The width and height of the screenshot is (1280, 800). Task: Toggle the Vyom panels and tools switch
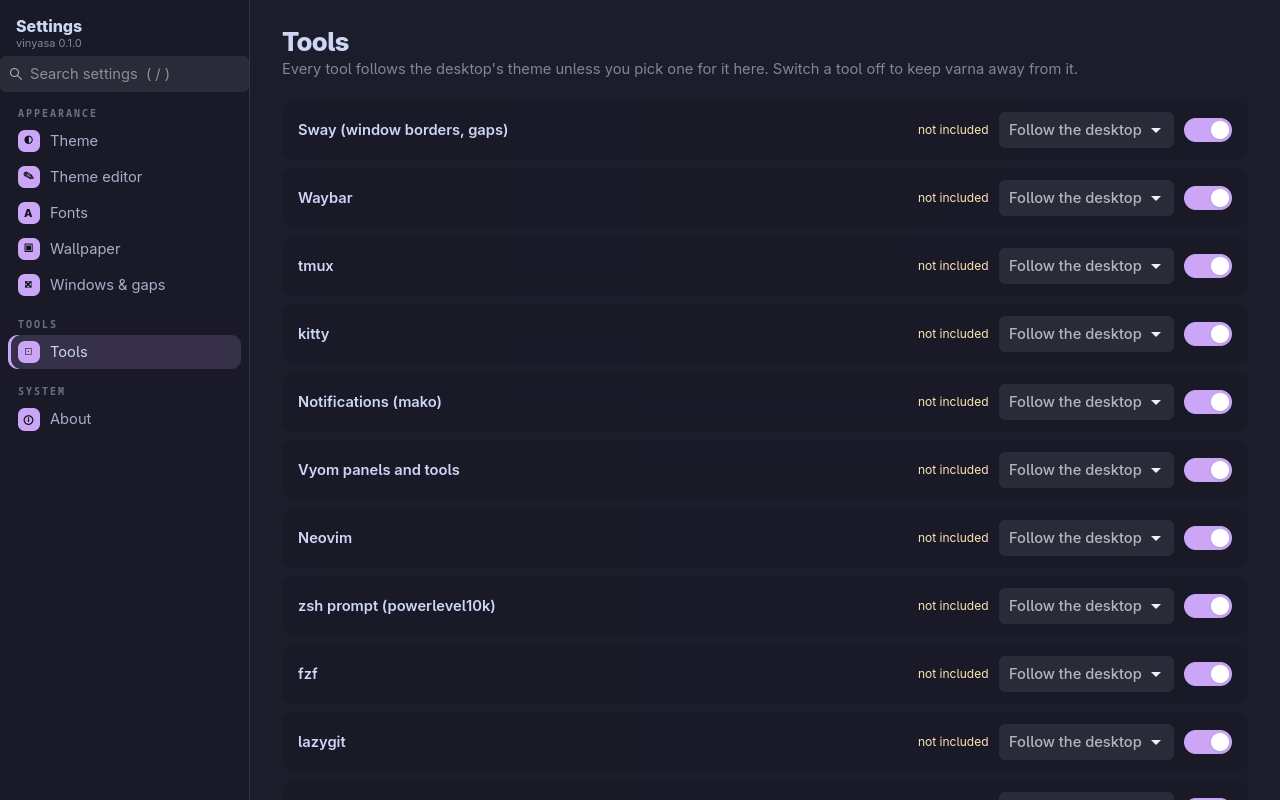pos(1208,470)
